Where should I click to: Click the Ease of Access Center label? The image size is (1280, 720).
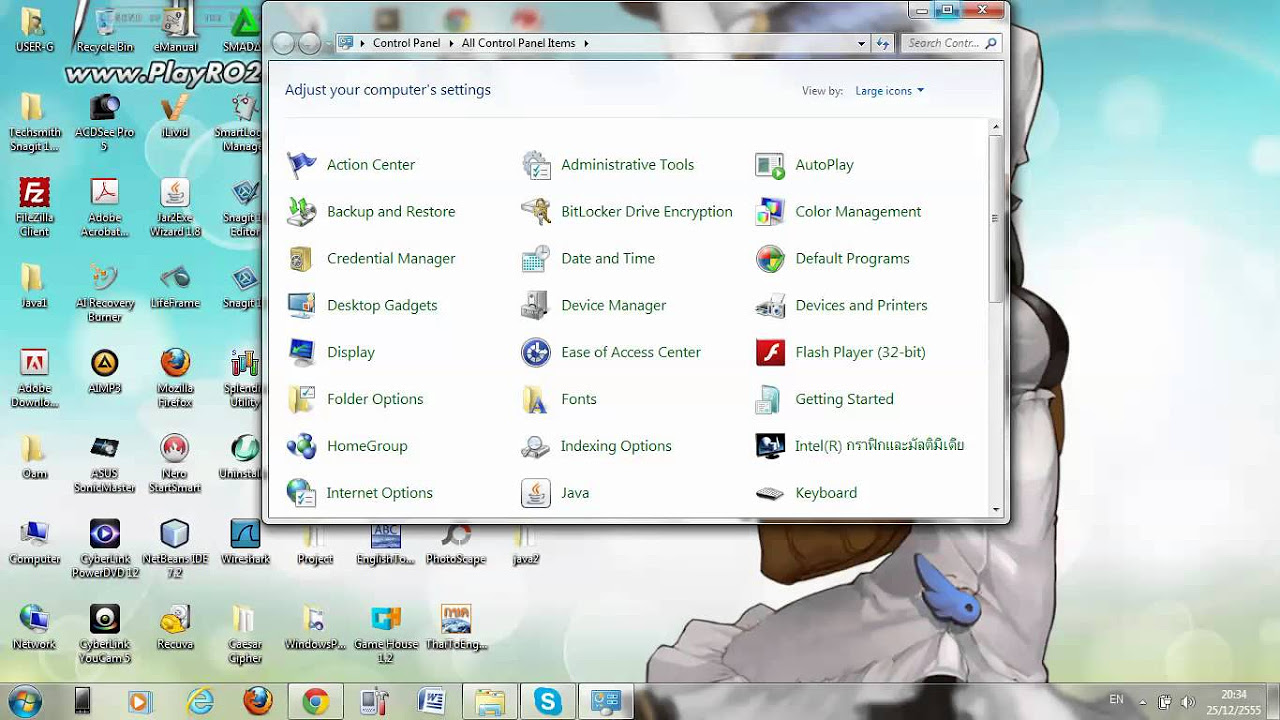(x=631, y=352)
